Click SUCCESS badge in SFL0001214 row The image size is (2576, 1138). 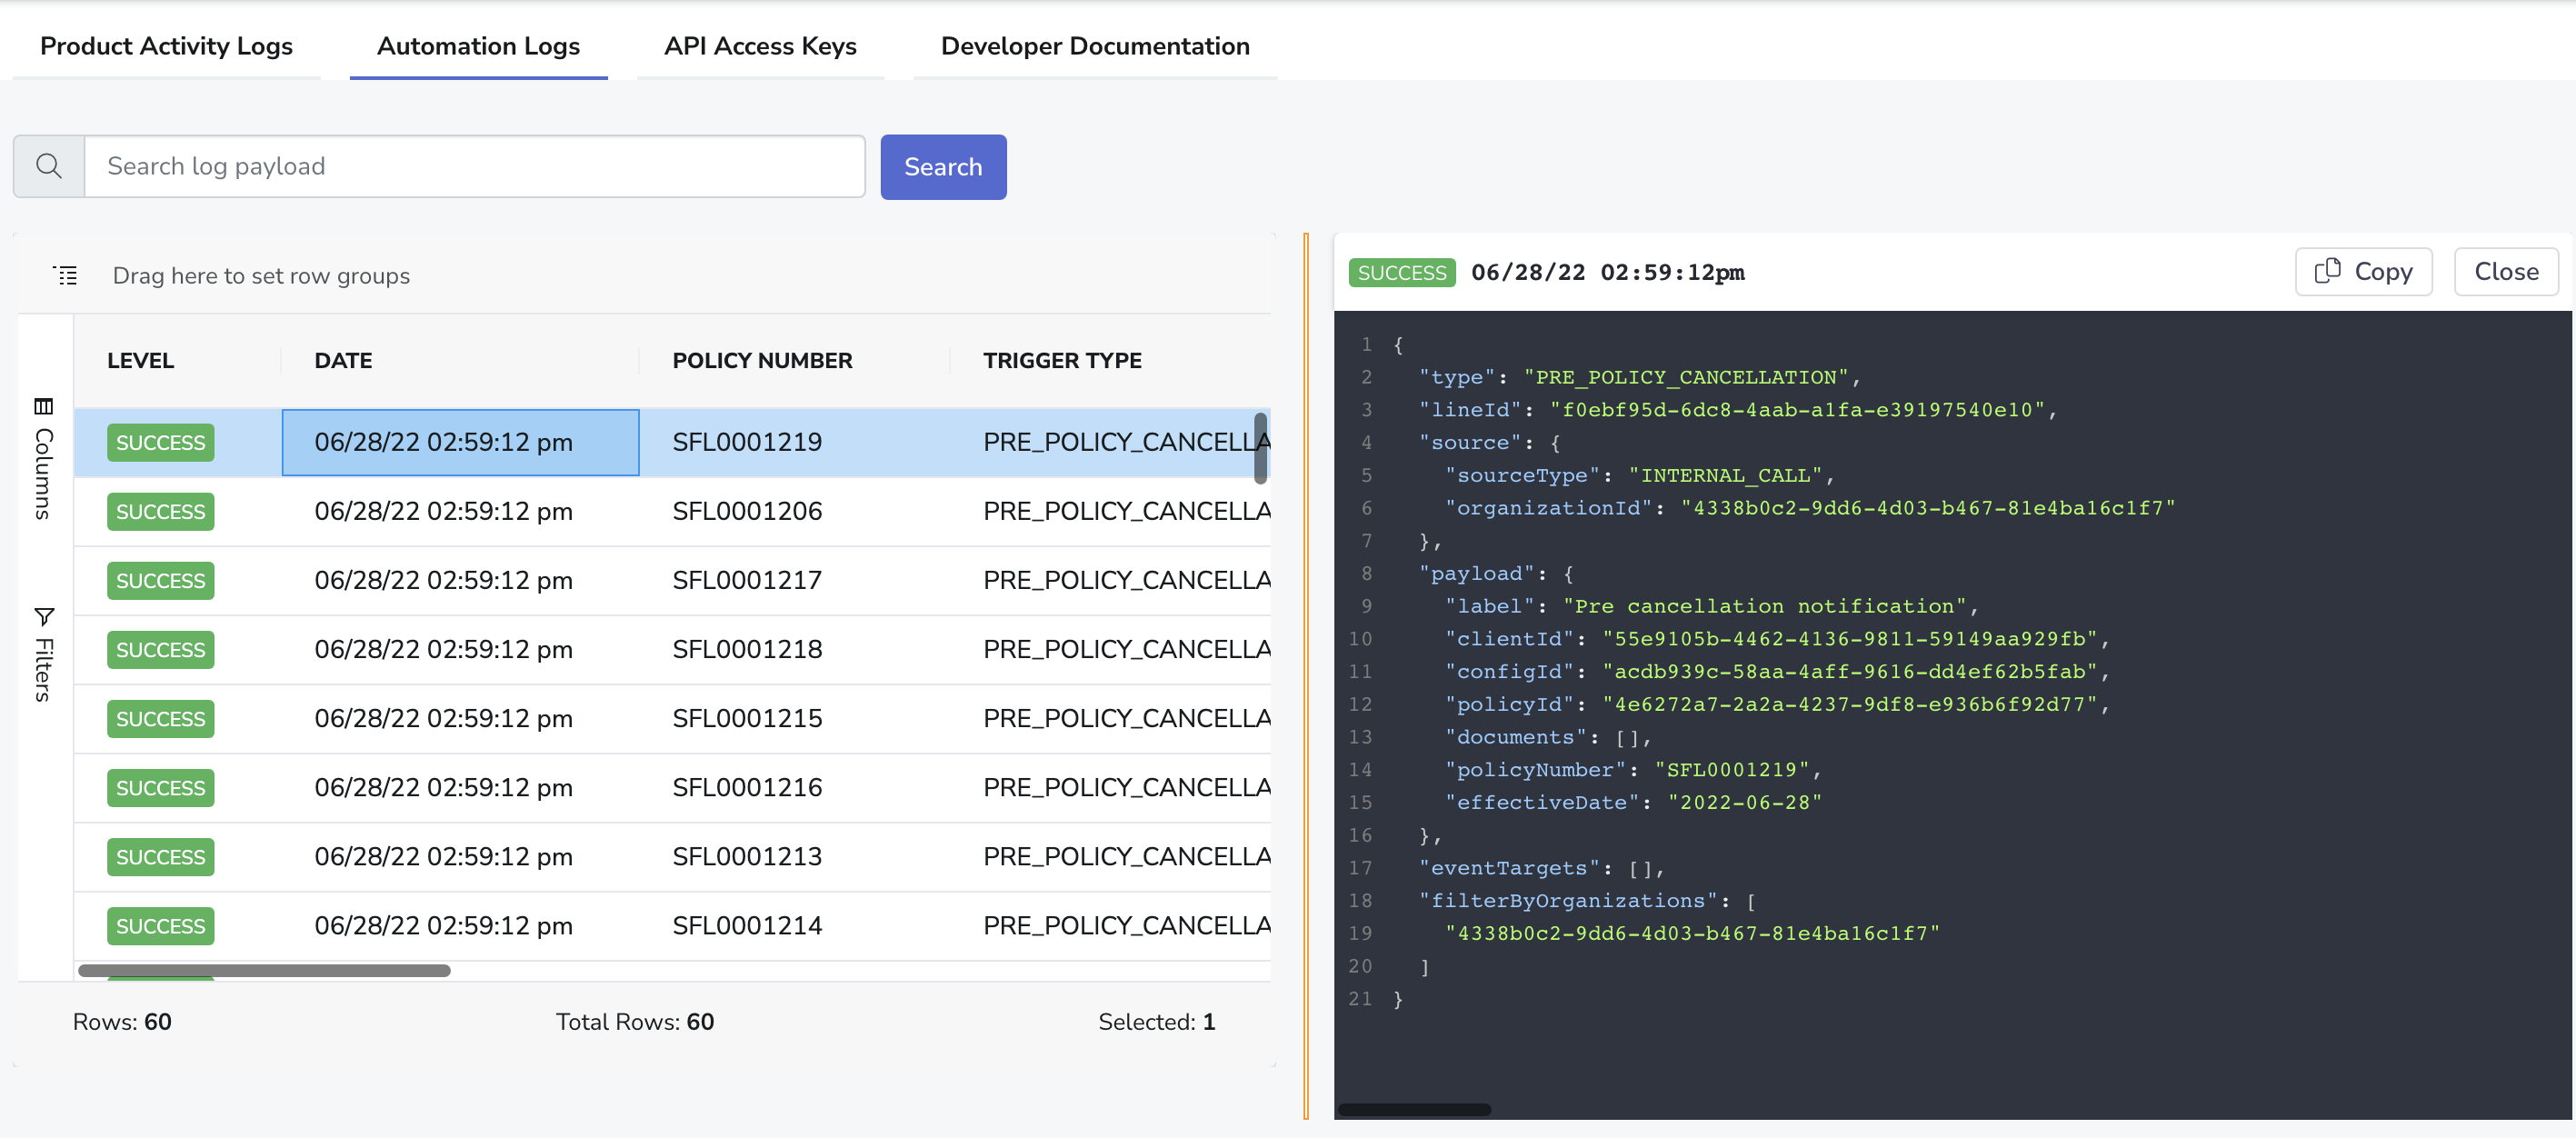pos(160,925)
